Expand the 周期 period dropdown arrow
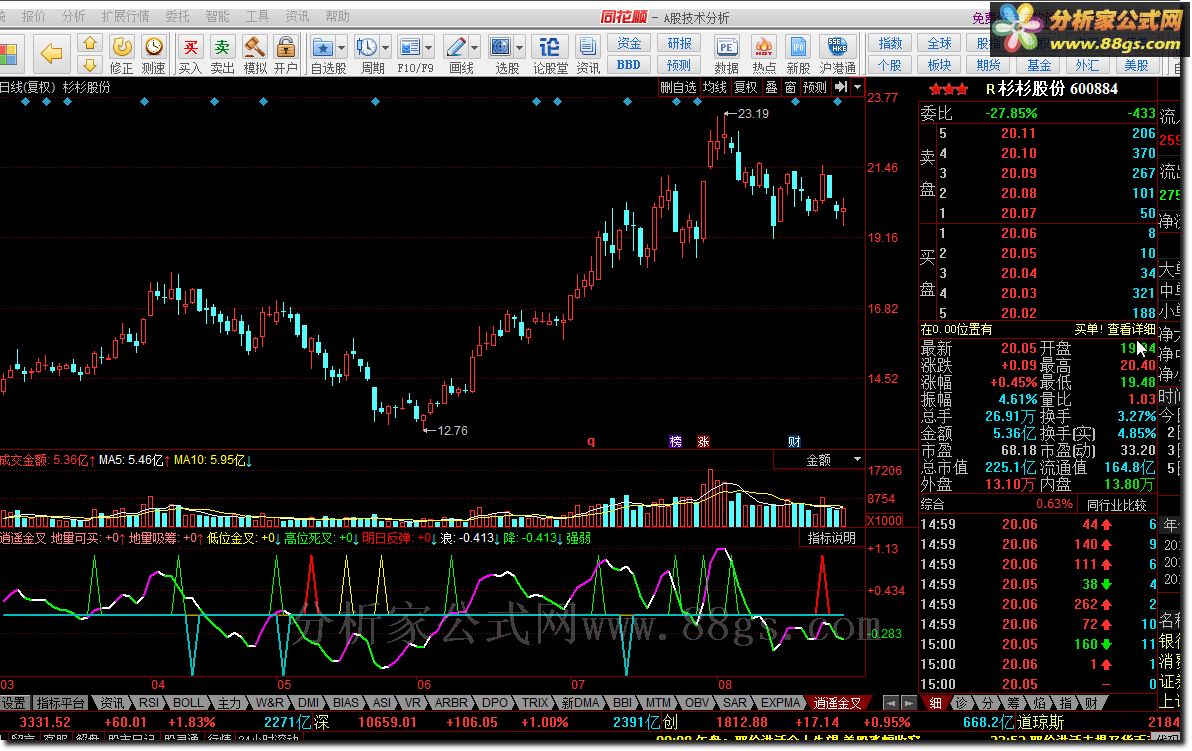Viewport: 1192px width, 751px height. pyautogui.click(x=385, y=48)
